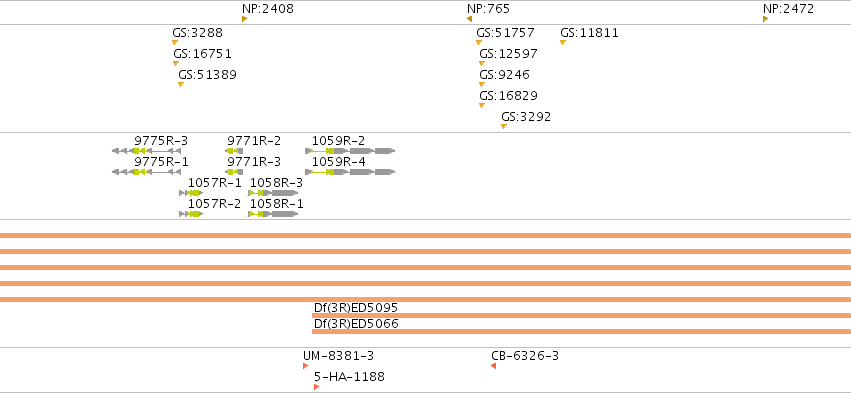Select the GS:11811 insertion triangle
851x393 pixels.
[x=563, y=42]
